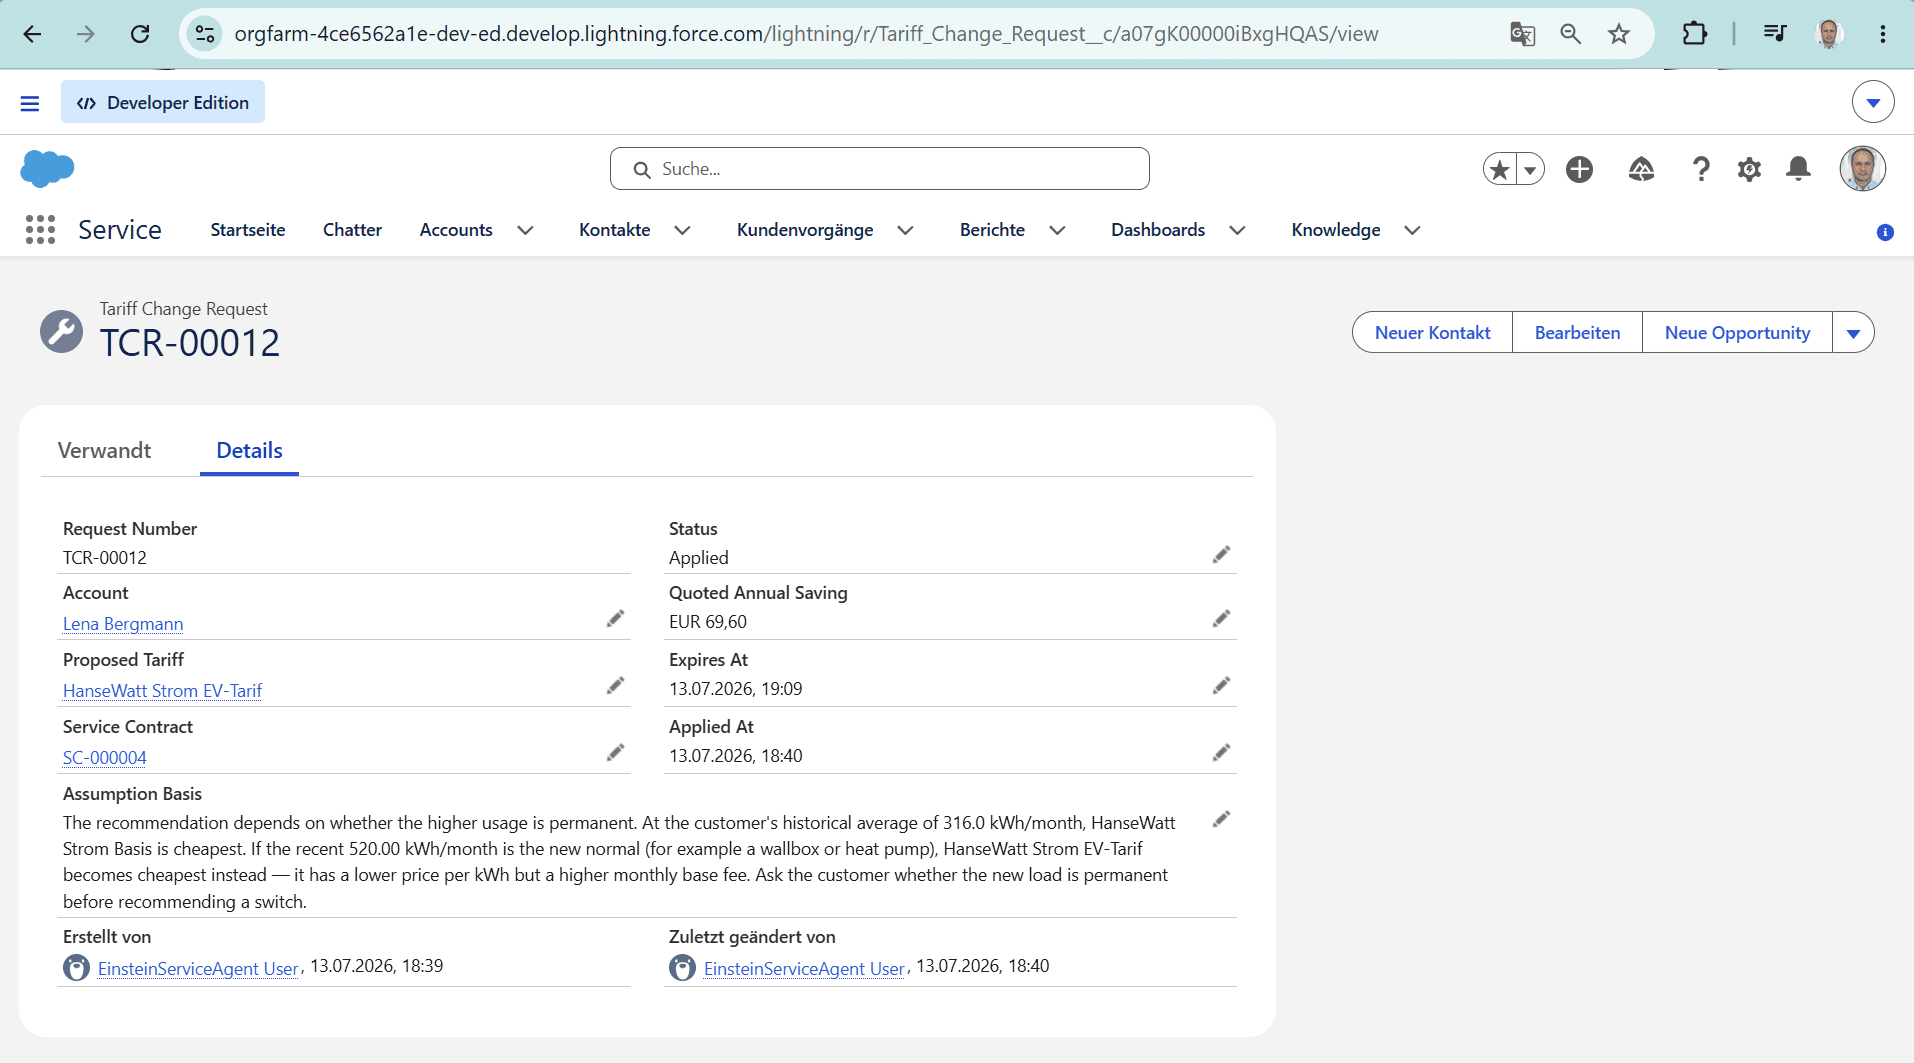Open the hamburger menu beside Developer Edition
The width and height of the screenshot is (1914, 1063).
(30, 103)
